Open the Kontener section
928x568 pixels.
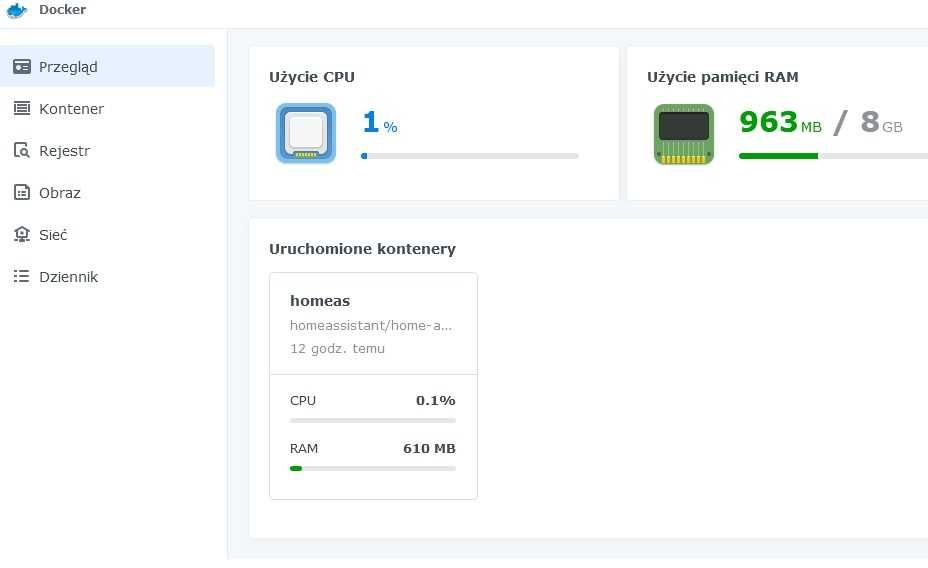(x=71, y=109)
